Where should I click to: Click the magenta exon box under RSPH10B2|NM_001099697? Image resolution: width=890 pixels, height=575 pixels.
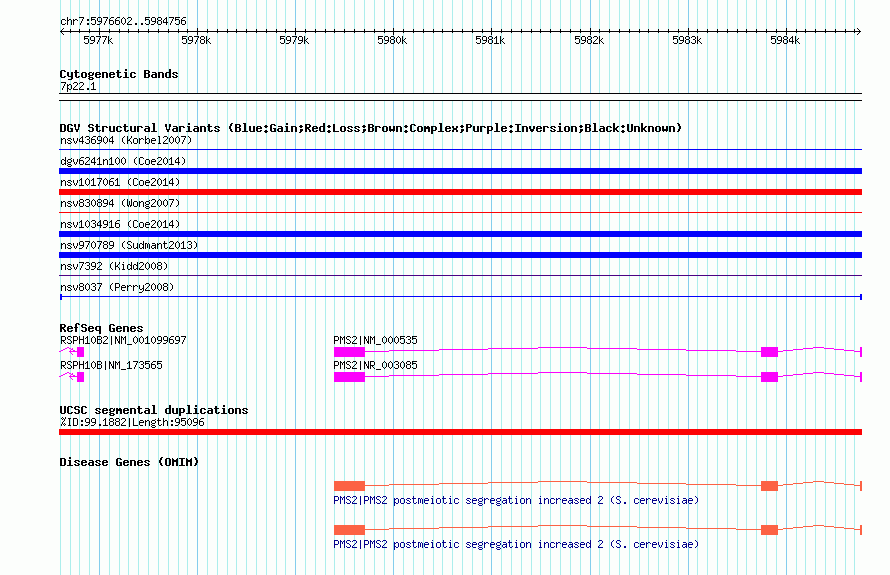click(81, 352)
